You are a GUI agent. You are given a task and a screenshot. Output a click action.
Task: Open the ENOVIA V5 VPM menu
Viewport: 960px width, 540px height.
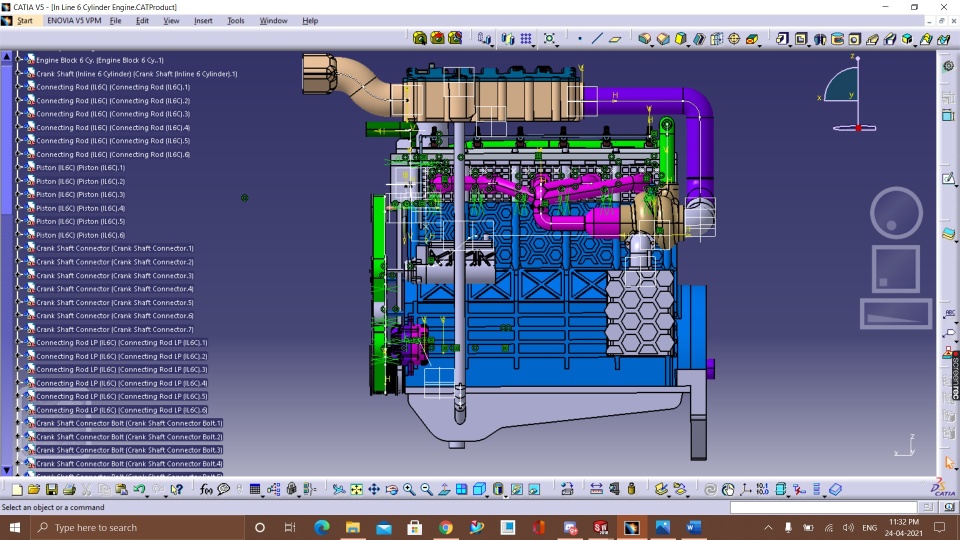[74, 20]
